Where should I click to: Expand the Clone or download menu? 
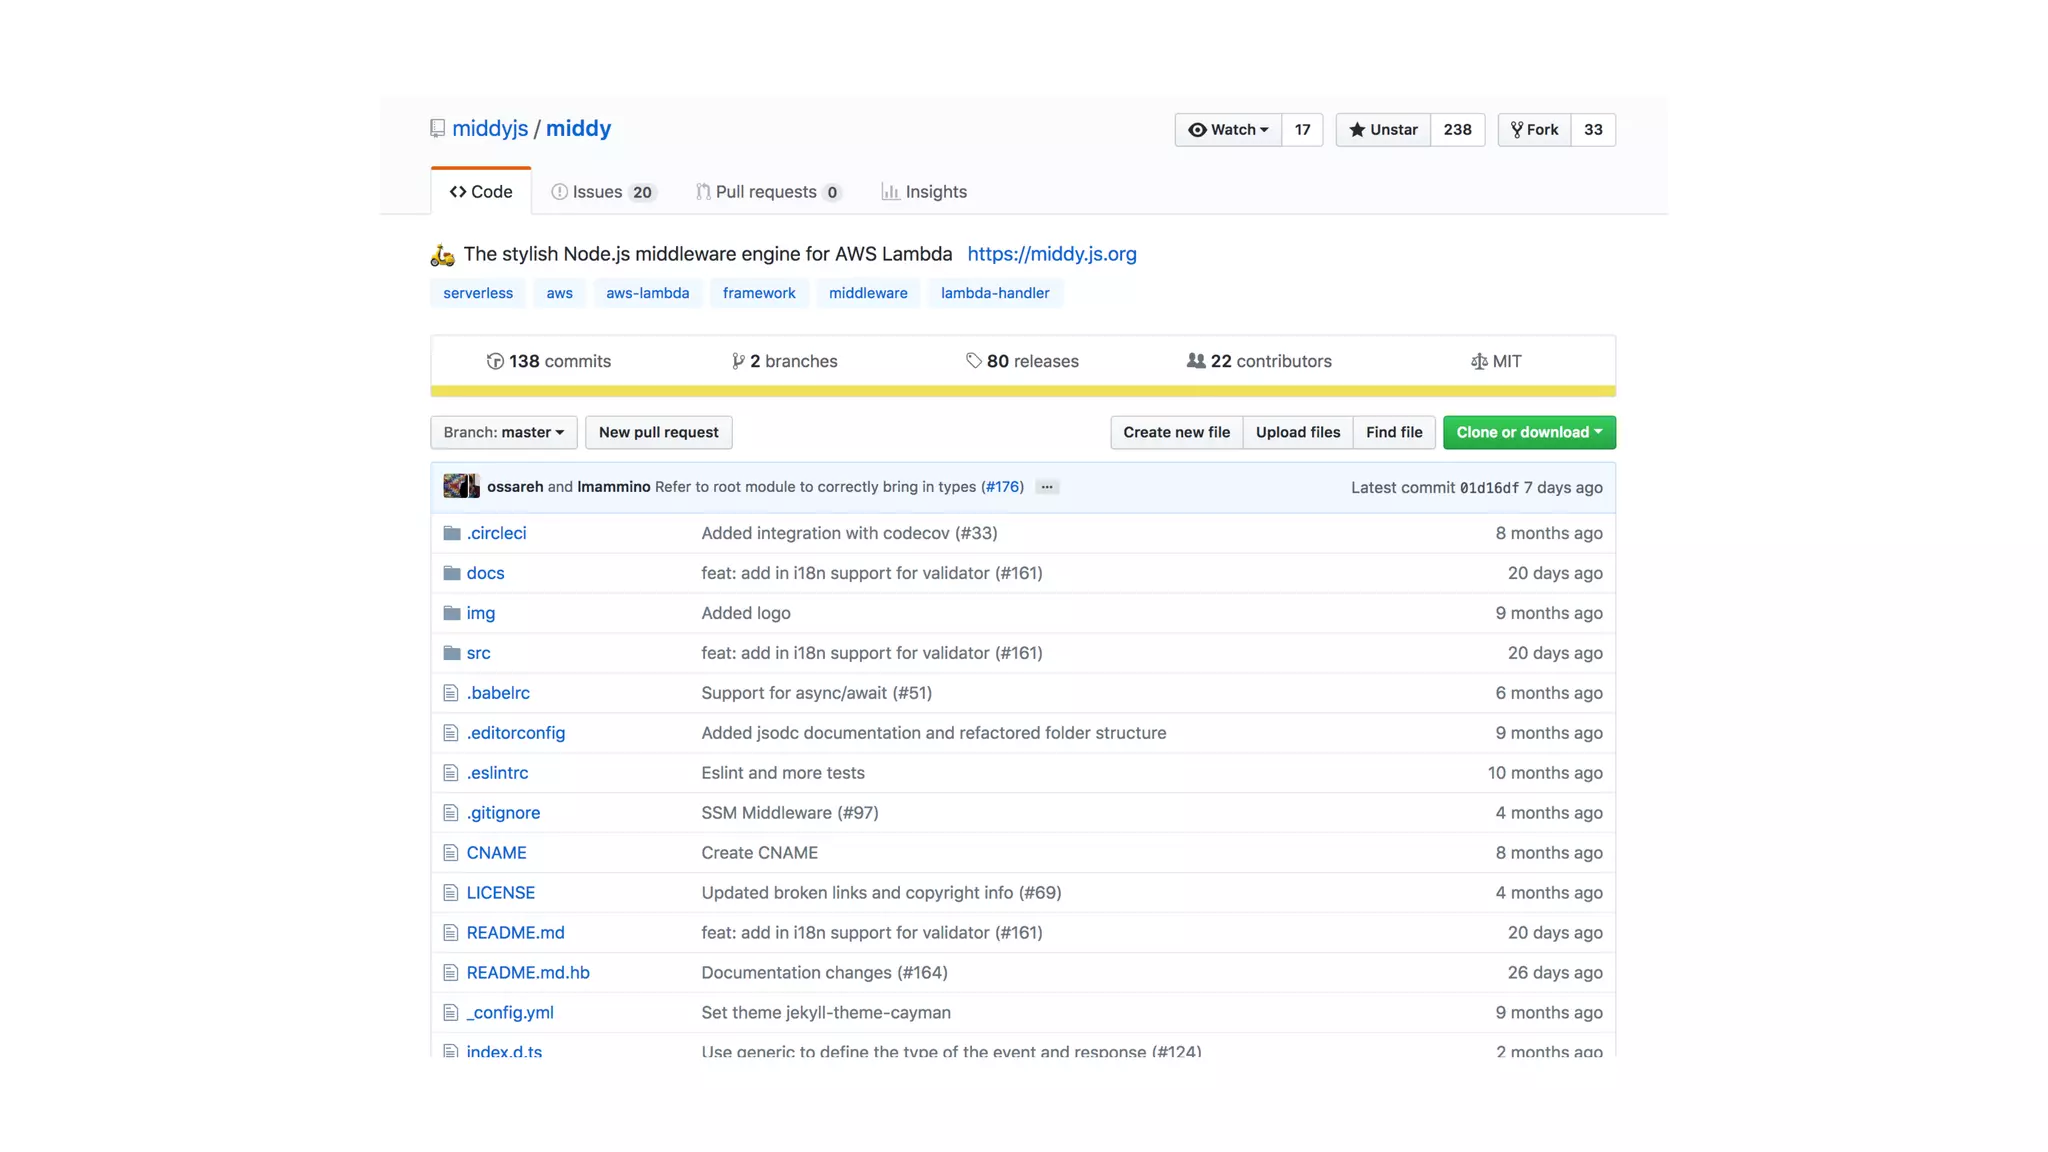coord(1528,433)
